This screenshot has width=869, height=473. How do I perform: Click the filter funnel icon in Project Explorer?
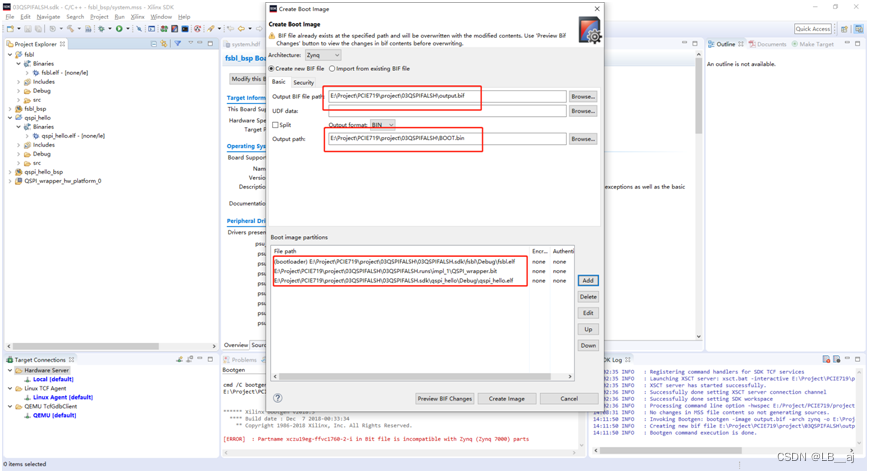177,43
